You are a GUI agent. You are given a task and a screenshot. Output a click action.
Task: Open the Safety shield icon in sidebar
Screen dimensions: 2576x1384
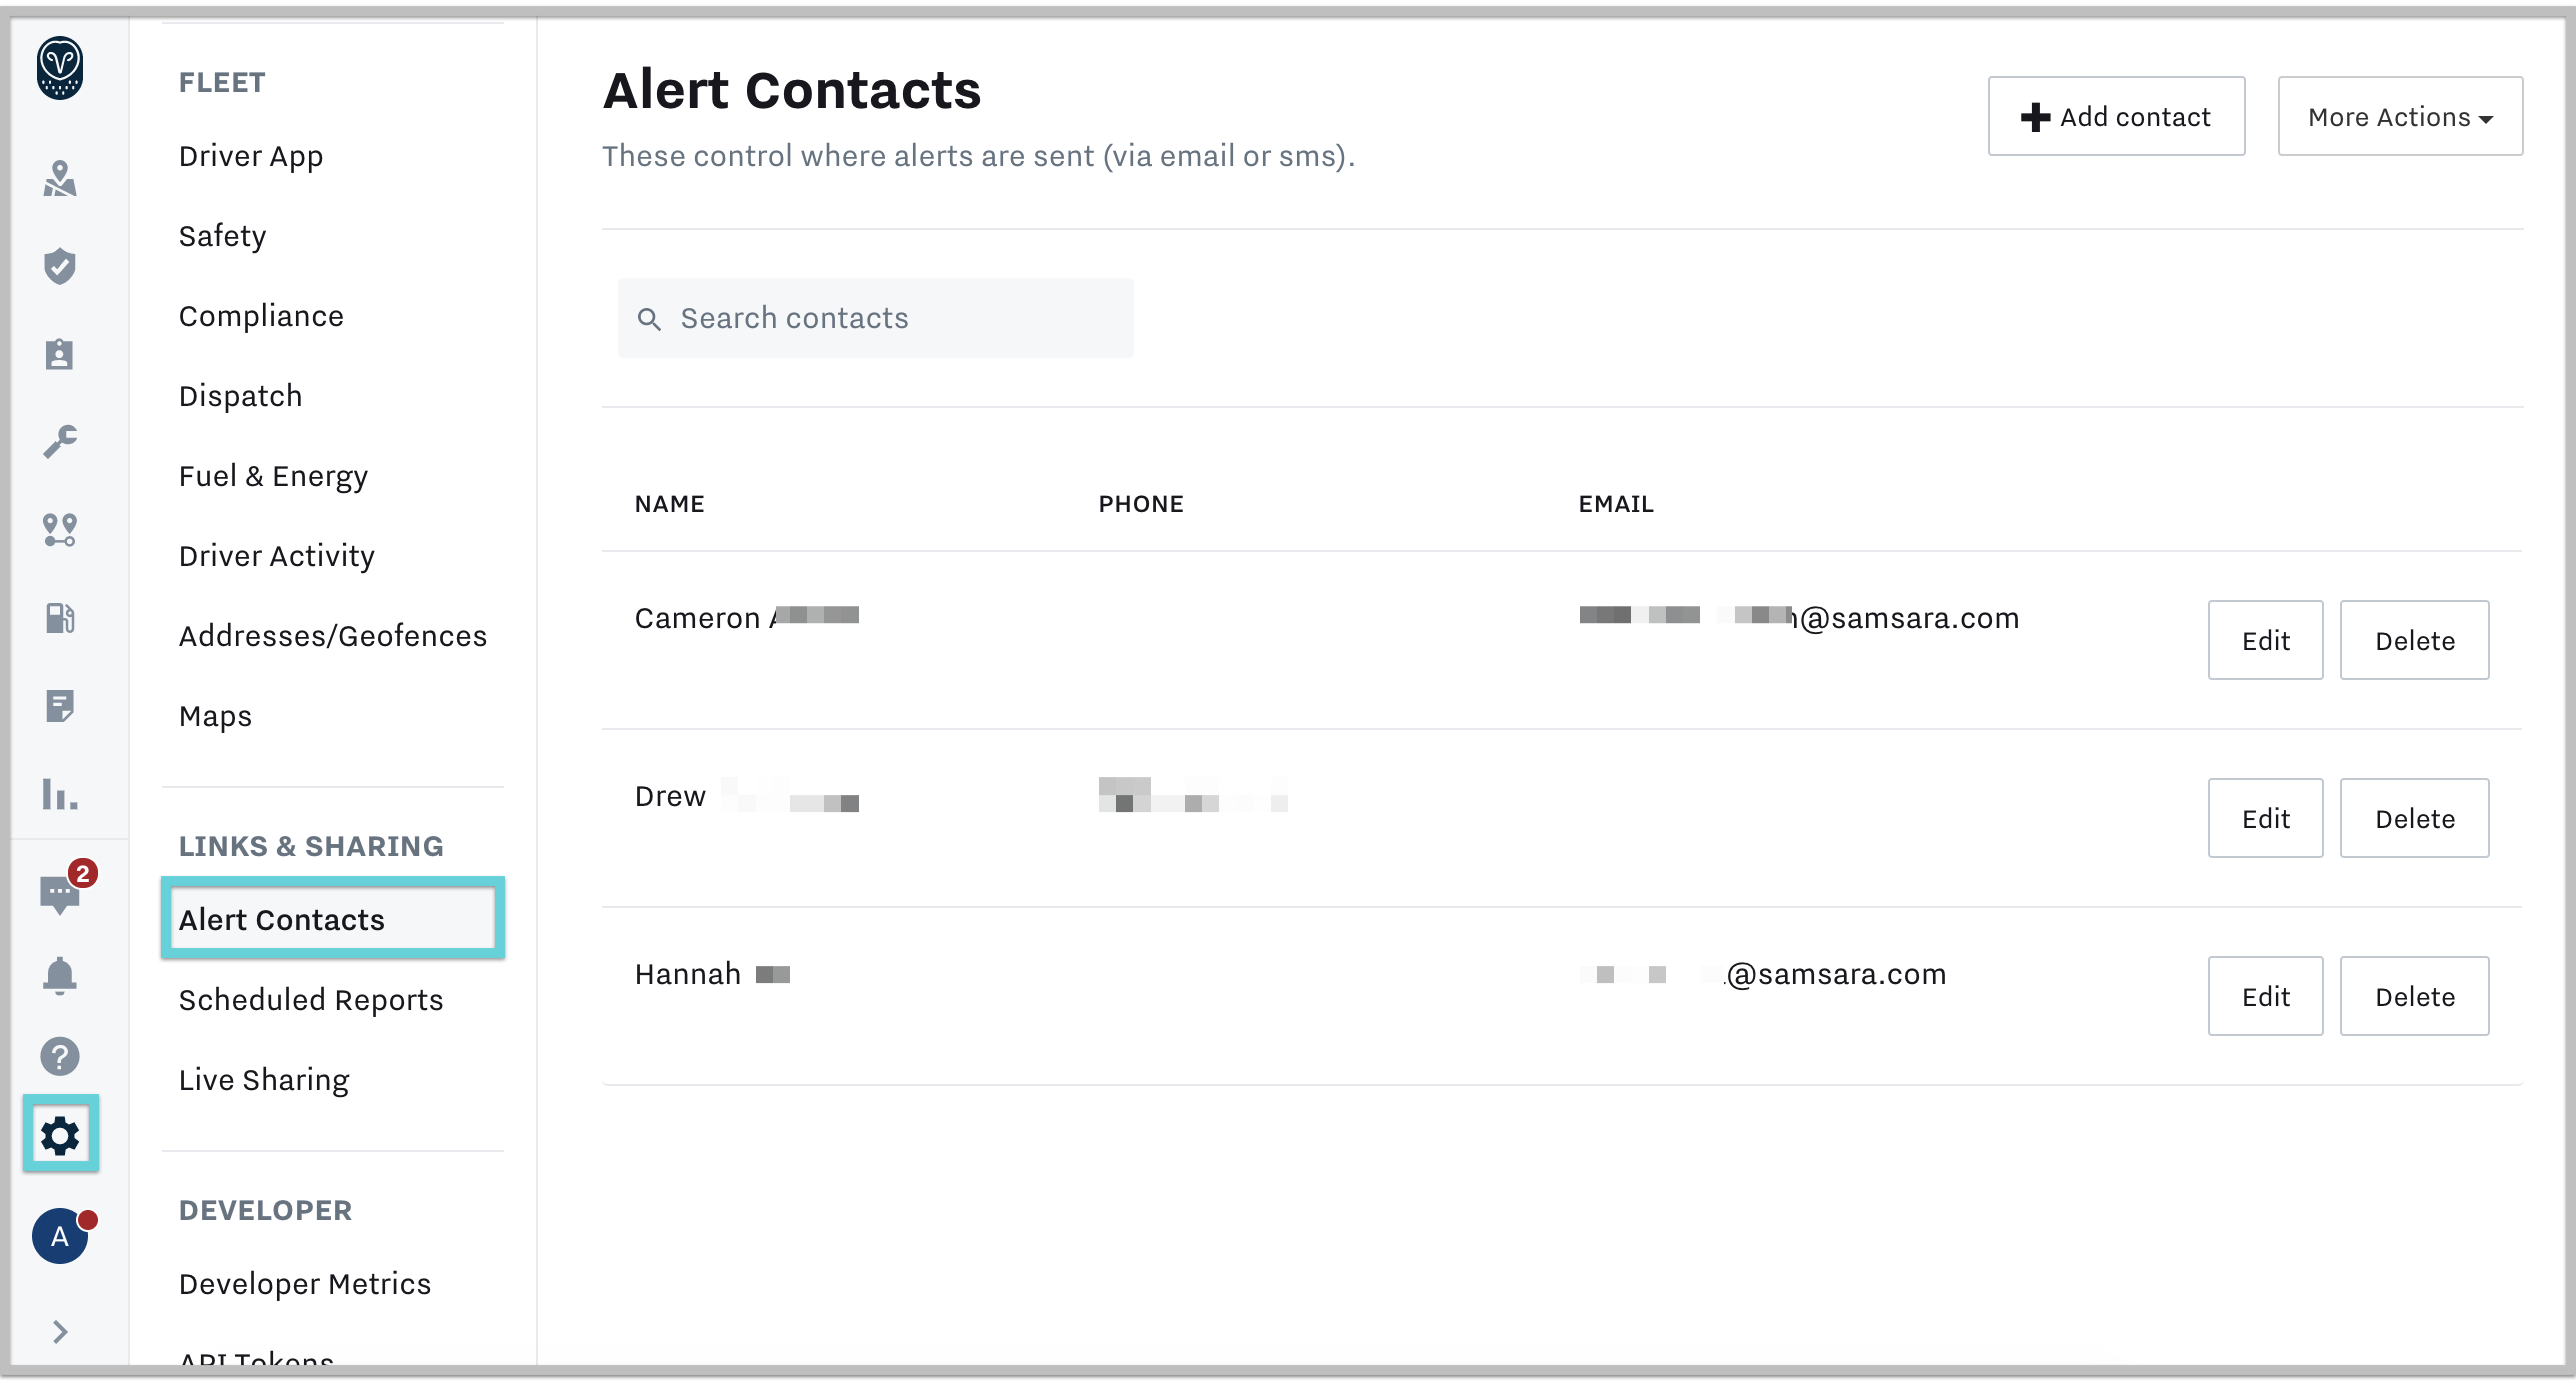[60, 266]
